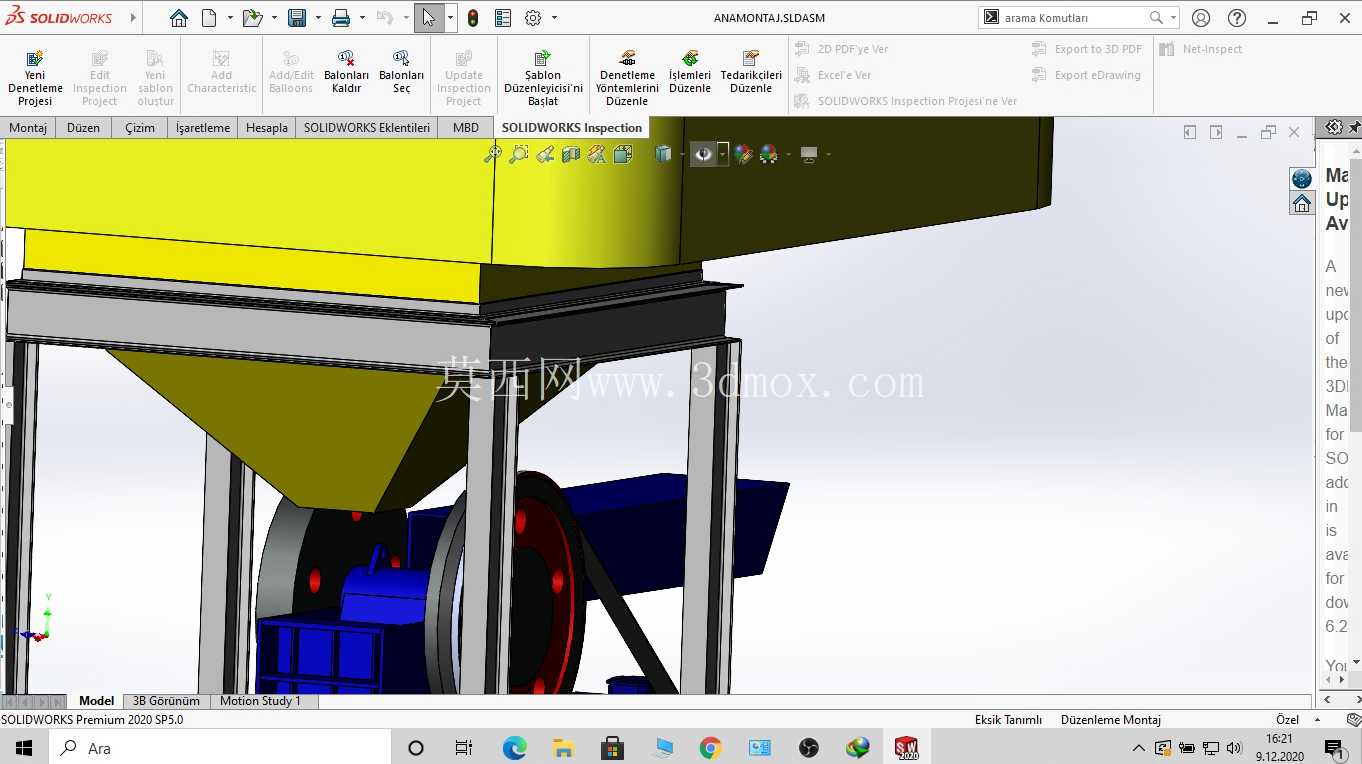The width and height of the screenshot is (1362, 764).
Task: Click View Settings monitor icon
Action: click(809, 154)
